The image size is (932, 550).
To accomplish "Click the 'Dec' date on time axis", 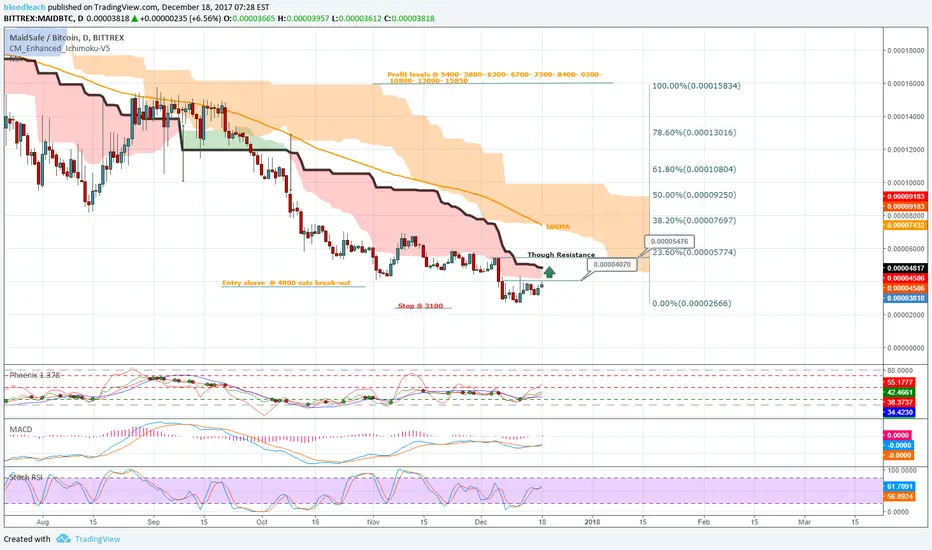I will (481, 522).
